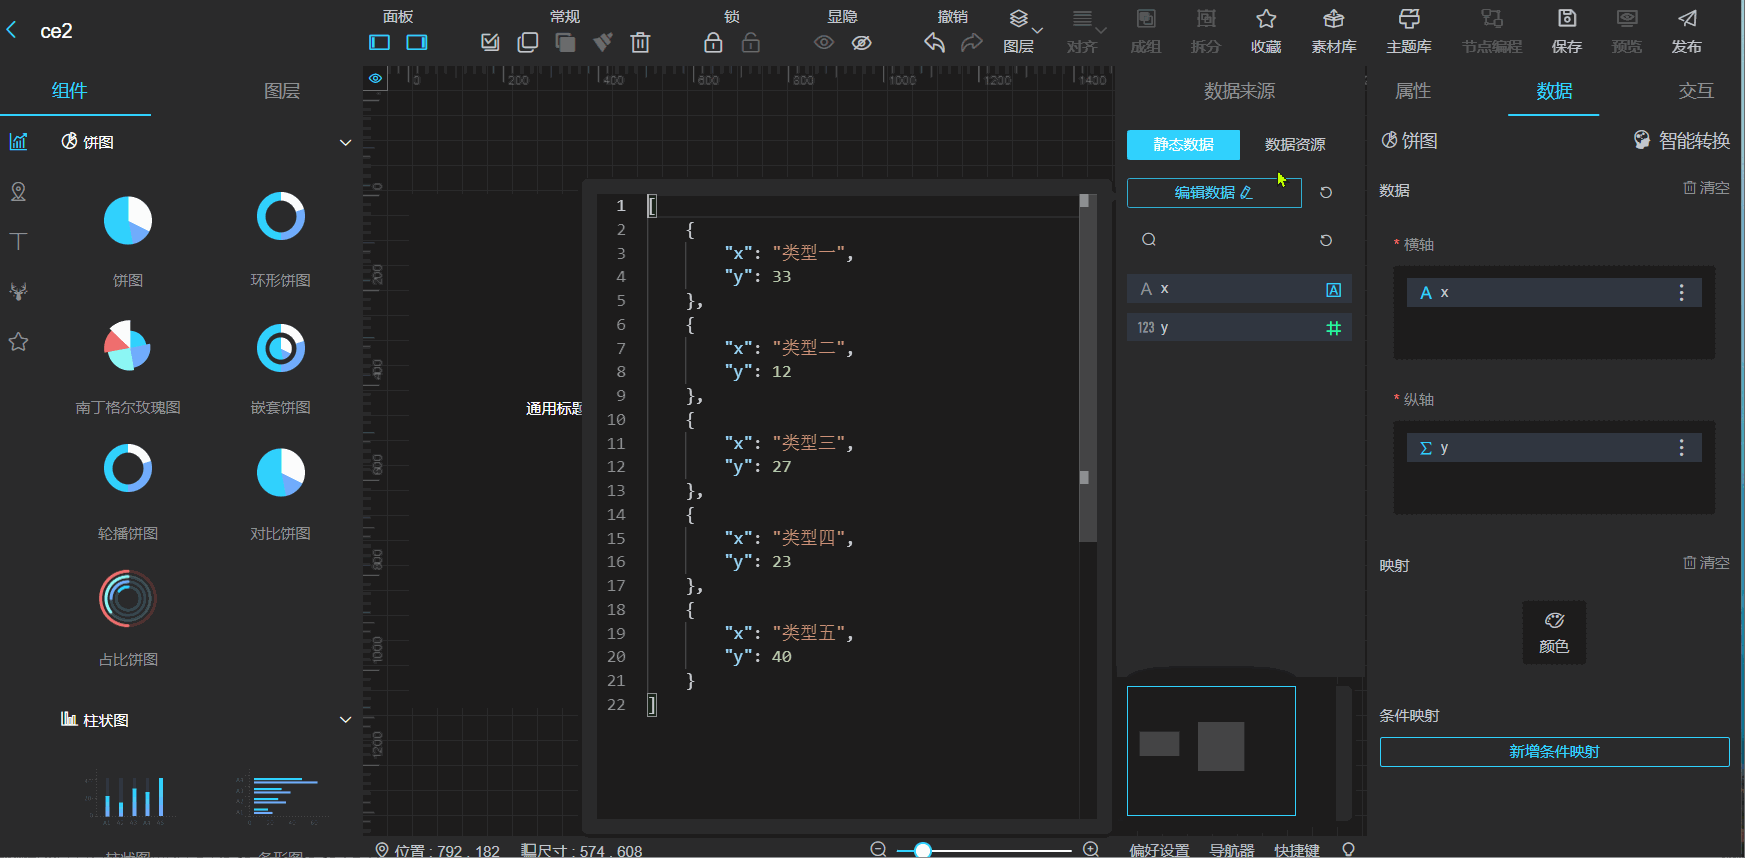Collapse the 柱状图 component section

pos(345,720)
